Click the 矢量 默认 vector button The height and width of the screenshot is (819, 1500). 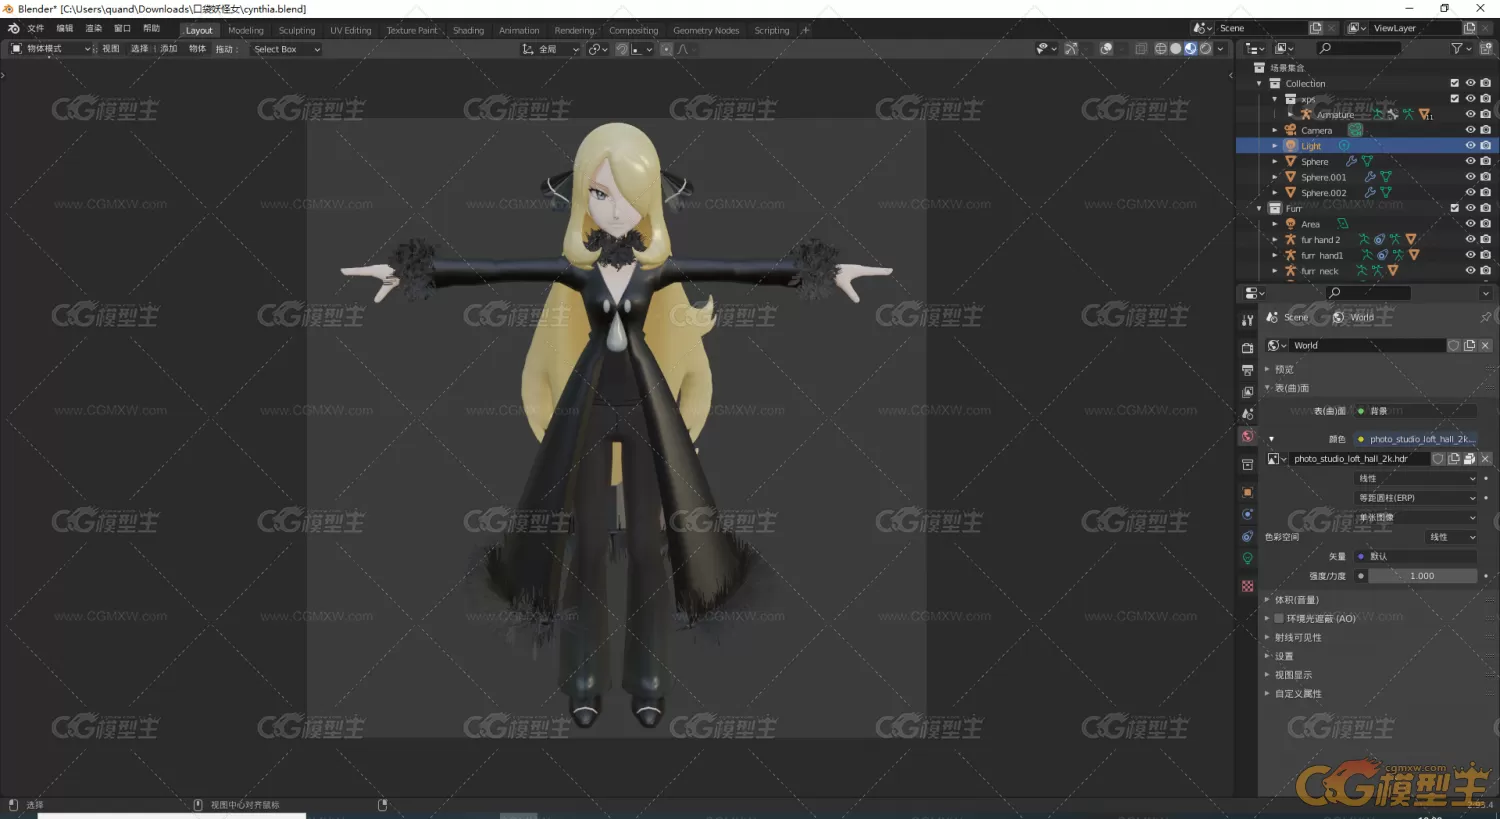point(1416,556)
